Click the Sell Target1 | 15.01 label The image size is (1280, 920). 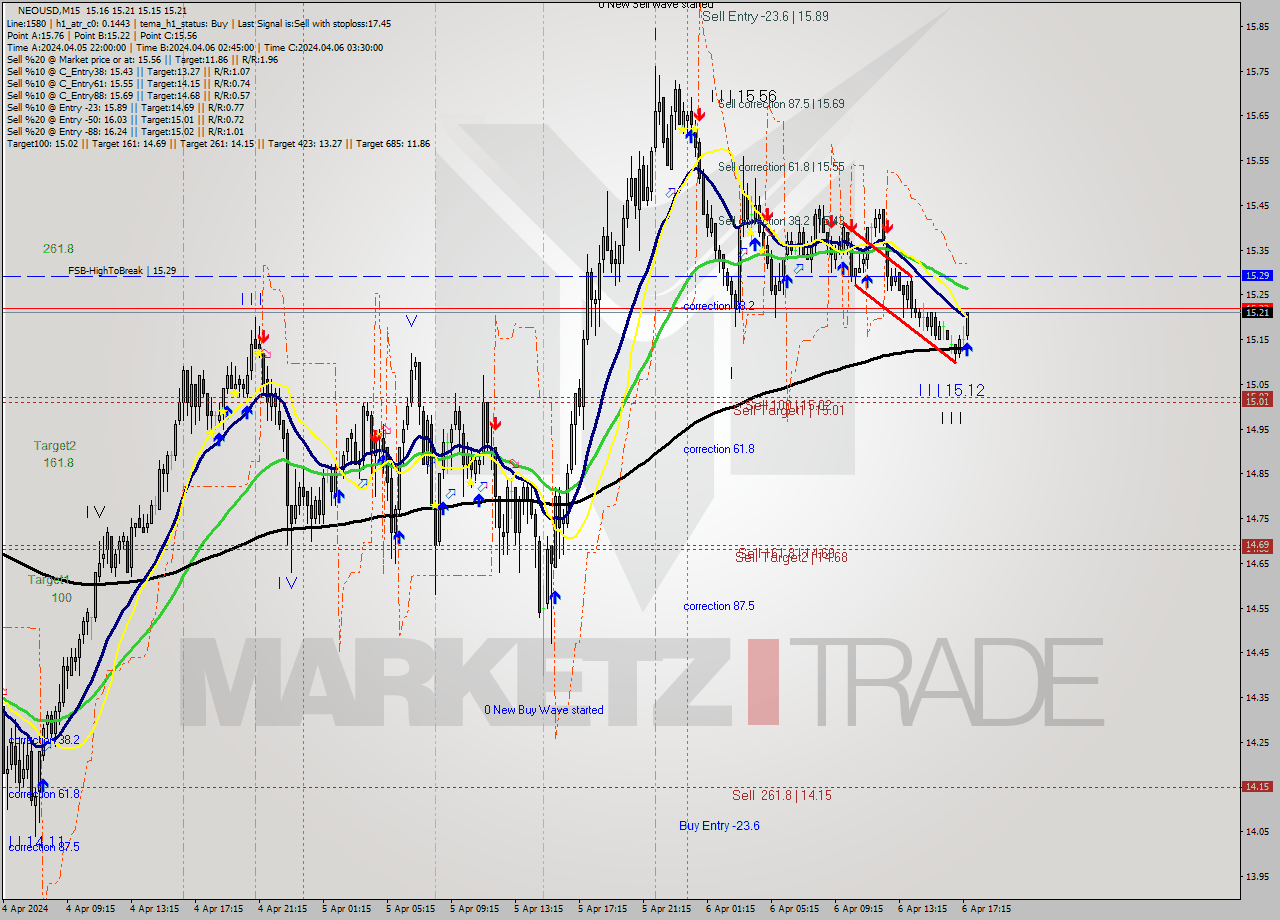click(x=789, y=410)
